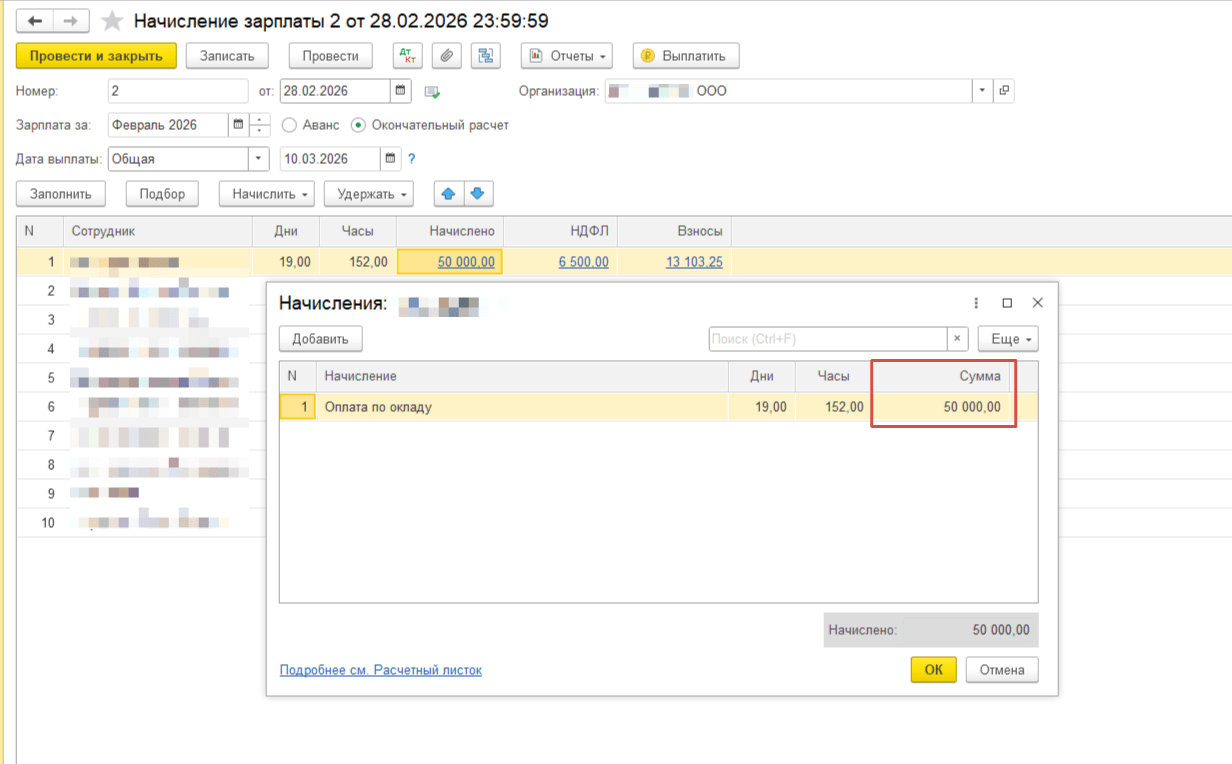
Task: Click the Сумма cell 50 000,00
Action: pyautogui.click(x=943, y=407)
